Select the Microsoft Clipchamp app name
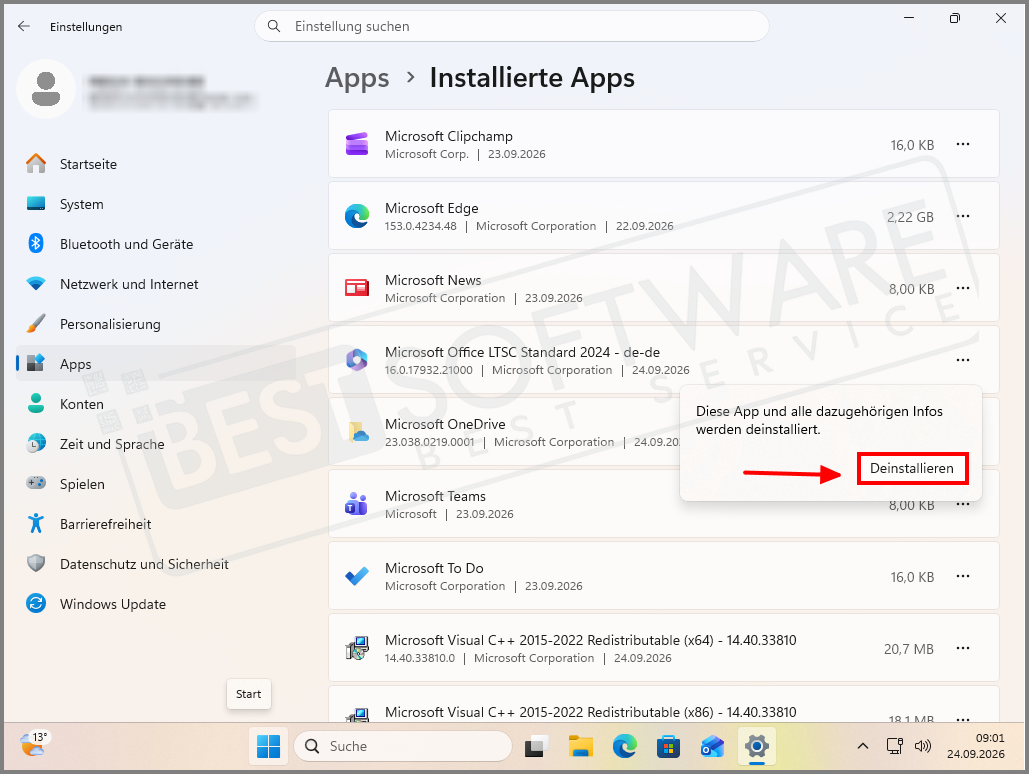1030x775 pixels. point(449,136)
